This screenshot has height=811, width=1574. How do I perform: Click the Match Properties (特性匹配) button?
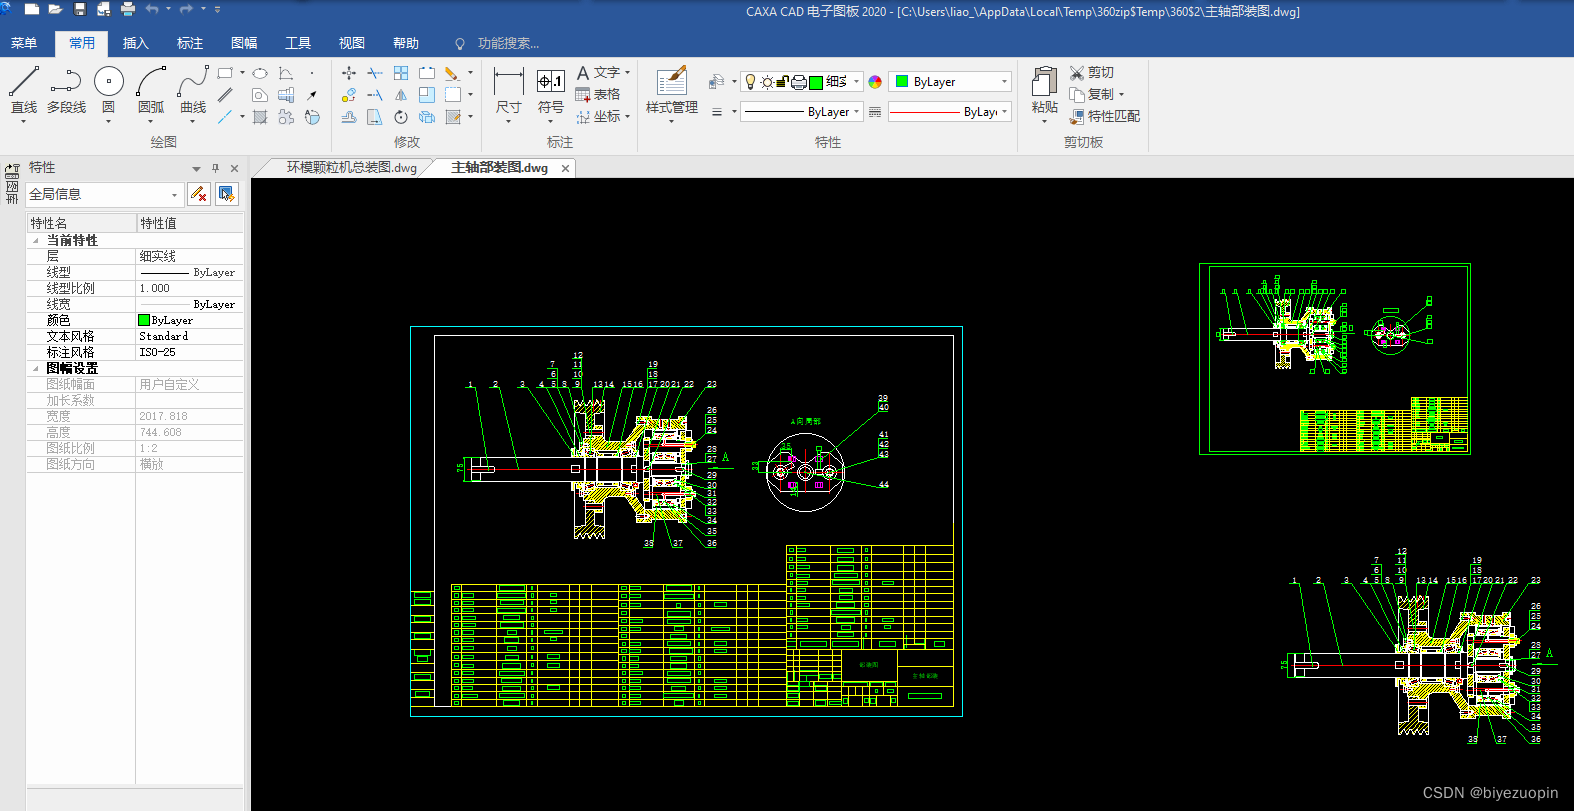(1105, 117)
